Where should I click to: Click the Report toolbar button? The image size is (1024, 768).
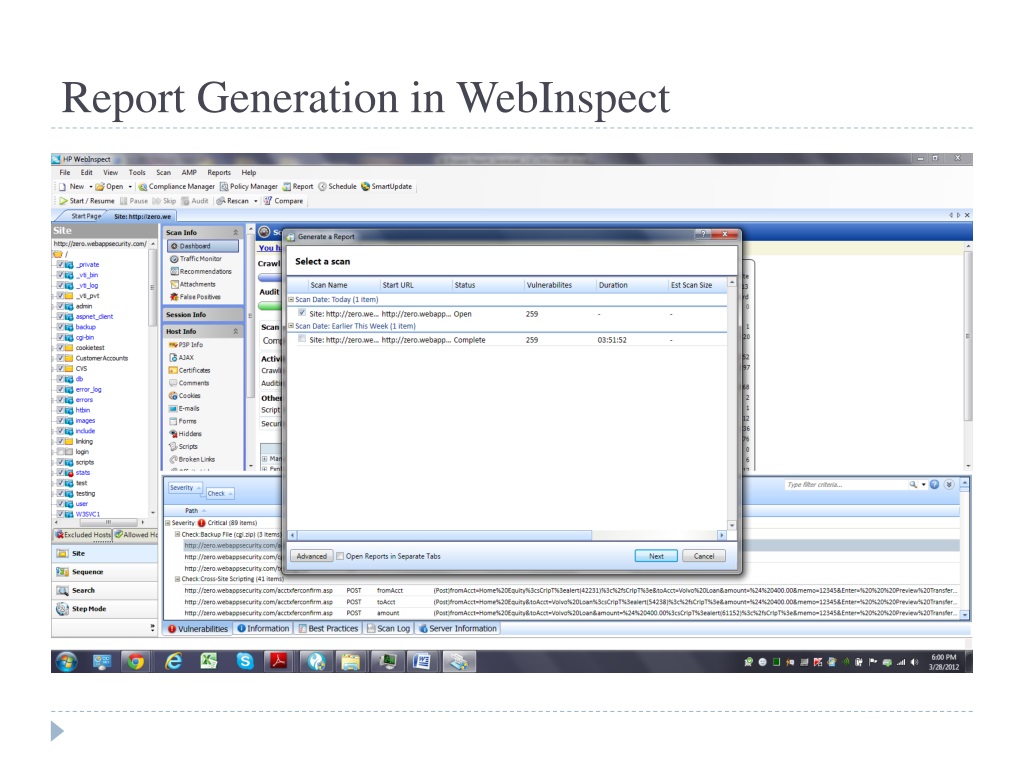[x=298, y=187]
